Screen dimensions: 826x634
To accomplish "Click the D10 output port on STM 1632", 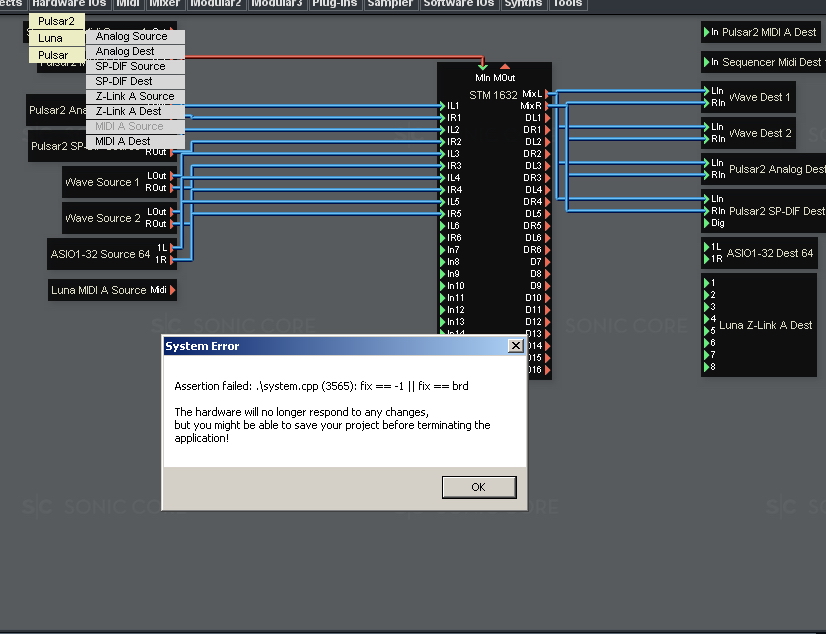I will tap(547, 298).
